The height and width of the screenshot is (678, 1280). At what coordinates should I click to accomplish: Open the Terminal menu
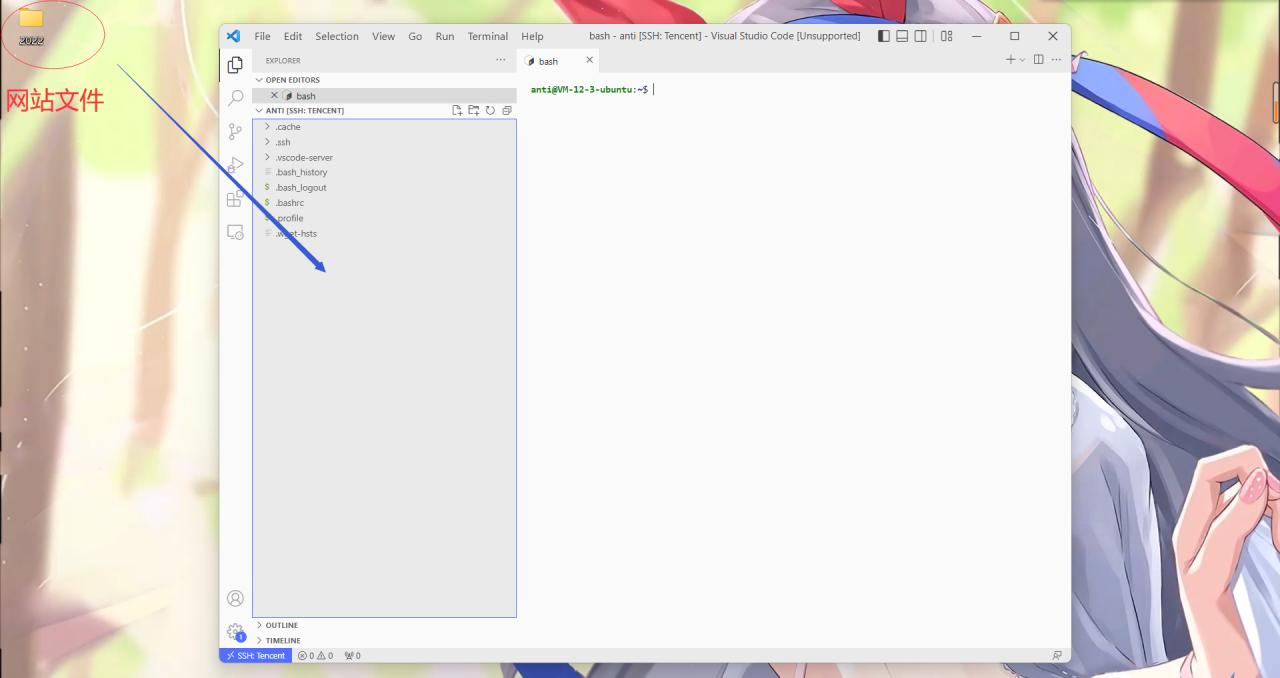click(488, 36)
